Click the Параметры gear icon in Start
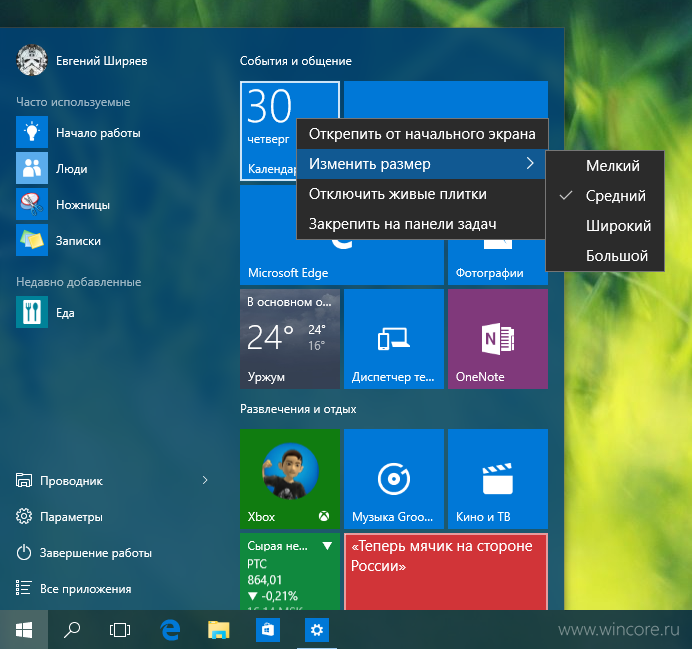Image resolution: width=692 pixels, height=649 pixels. pyautogui.click(x=24, y=516)
